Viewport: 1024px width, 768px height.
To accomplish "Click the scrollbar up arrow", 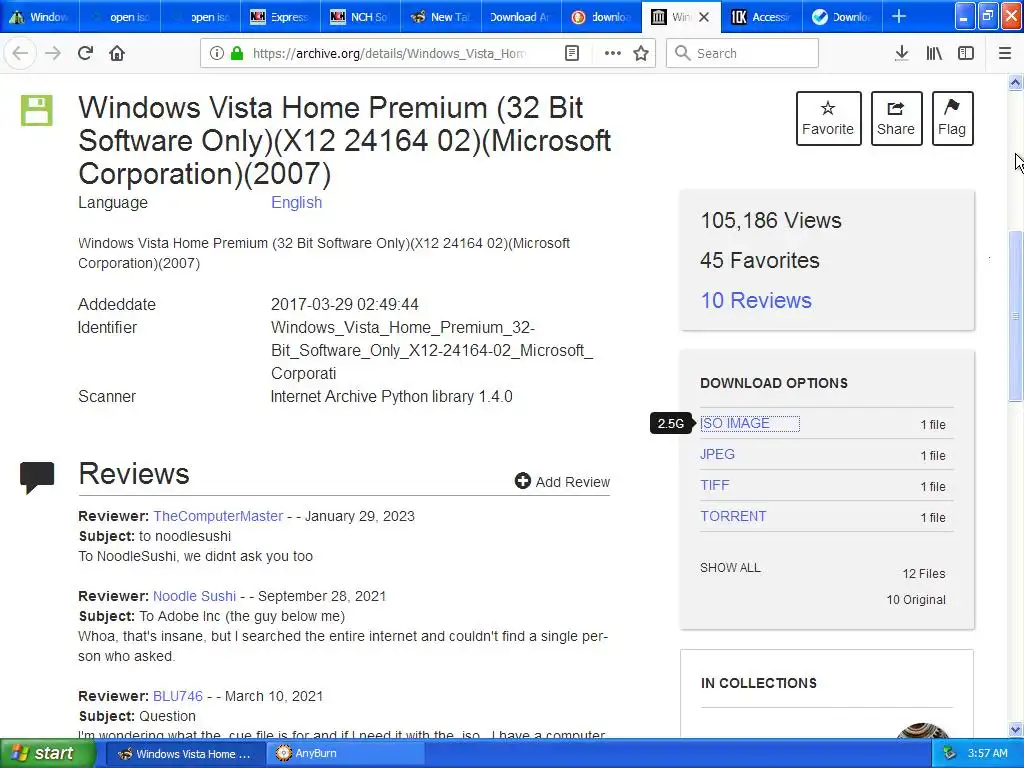I will [1016, 82].
